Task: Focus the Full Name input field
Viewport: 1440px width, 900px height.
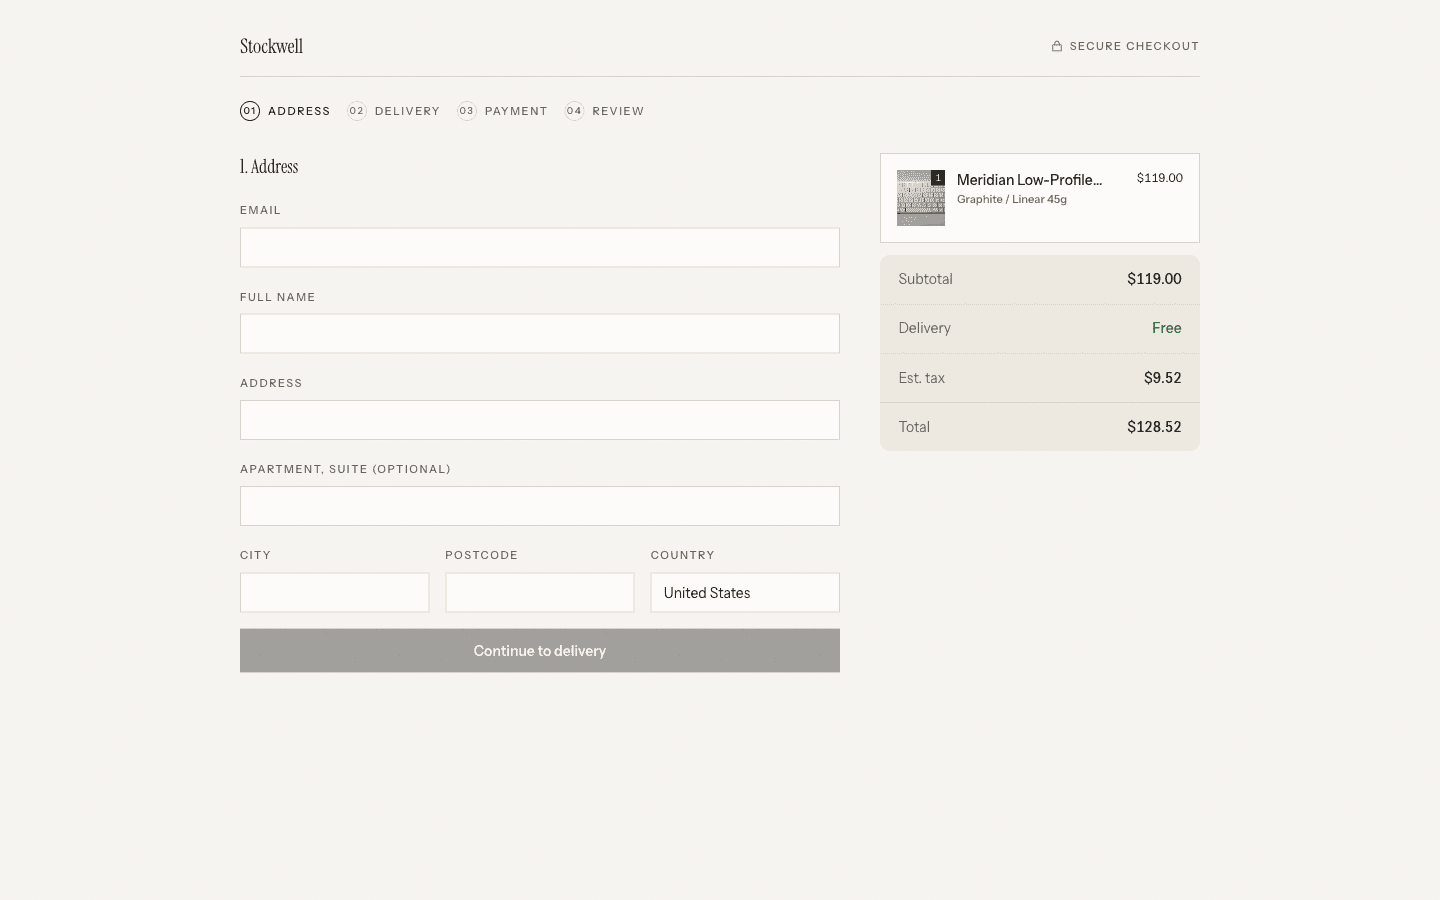Action: (540, 333)
